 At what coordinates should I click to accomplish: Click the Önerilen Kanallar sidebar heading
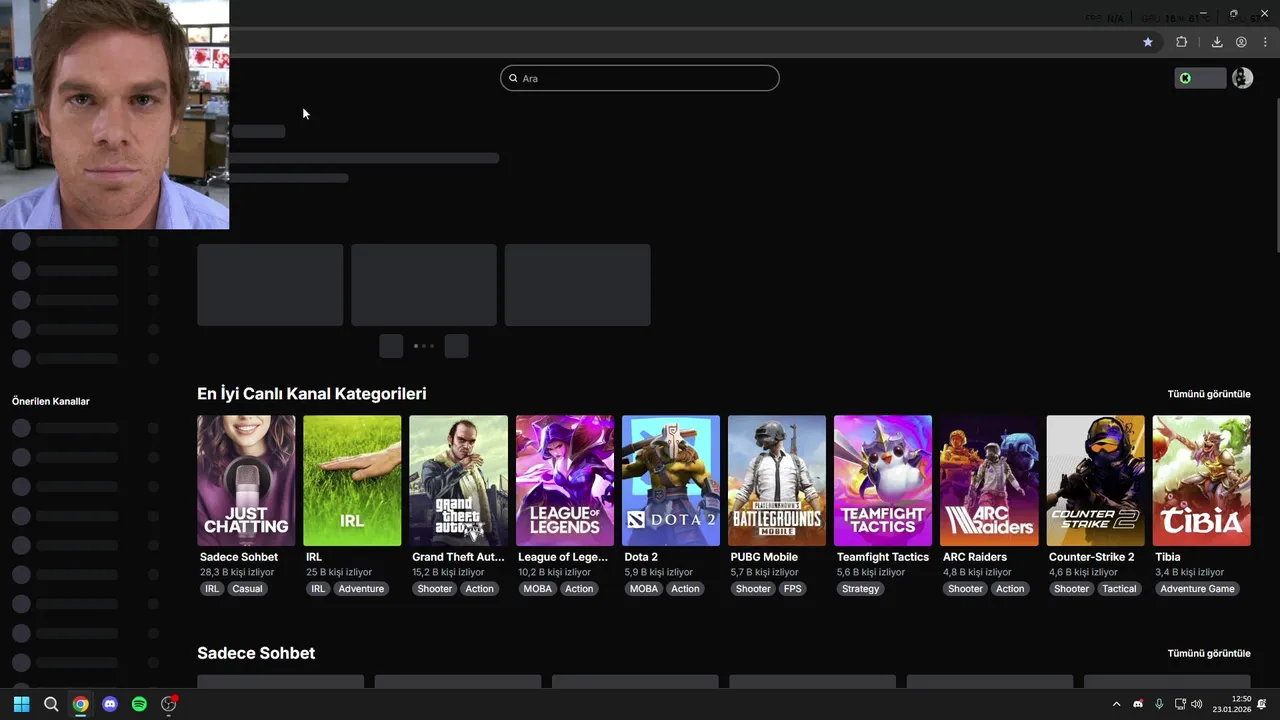point(51,401)
